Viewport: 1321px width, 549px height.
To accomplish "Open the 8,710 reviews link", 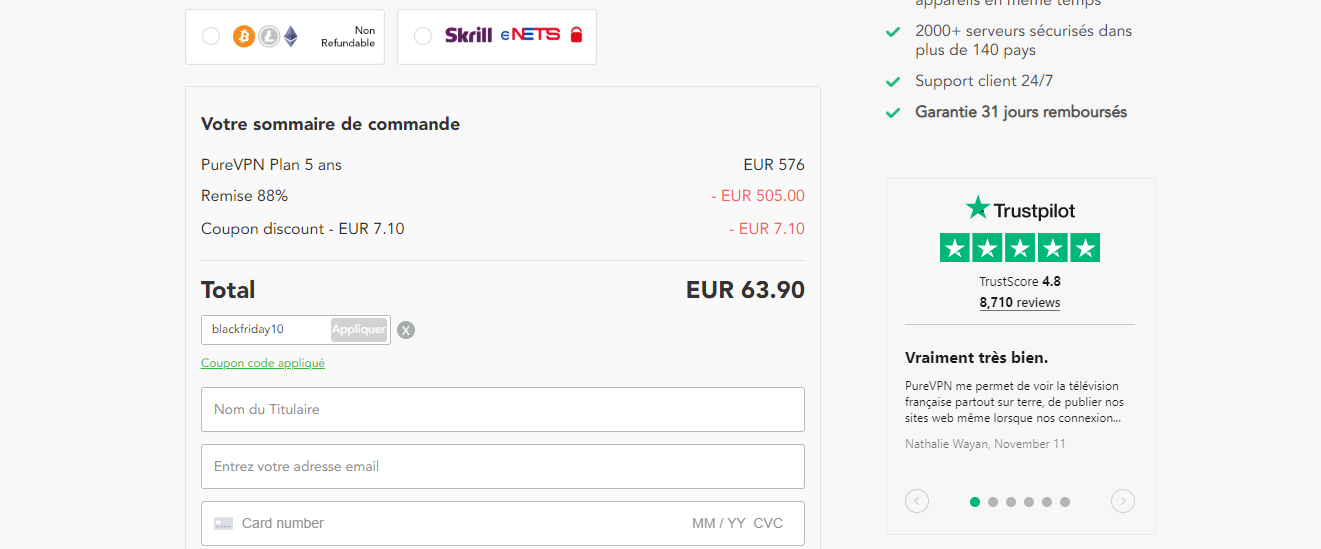I will tap(1020, 303).
